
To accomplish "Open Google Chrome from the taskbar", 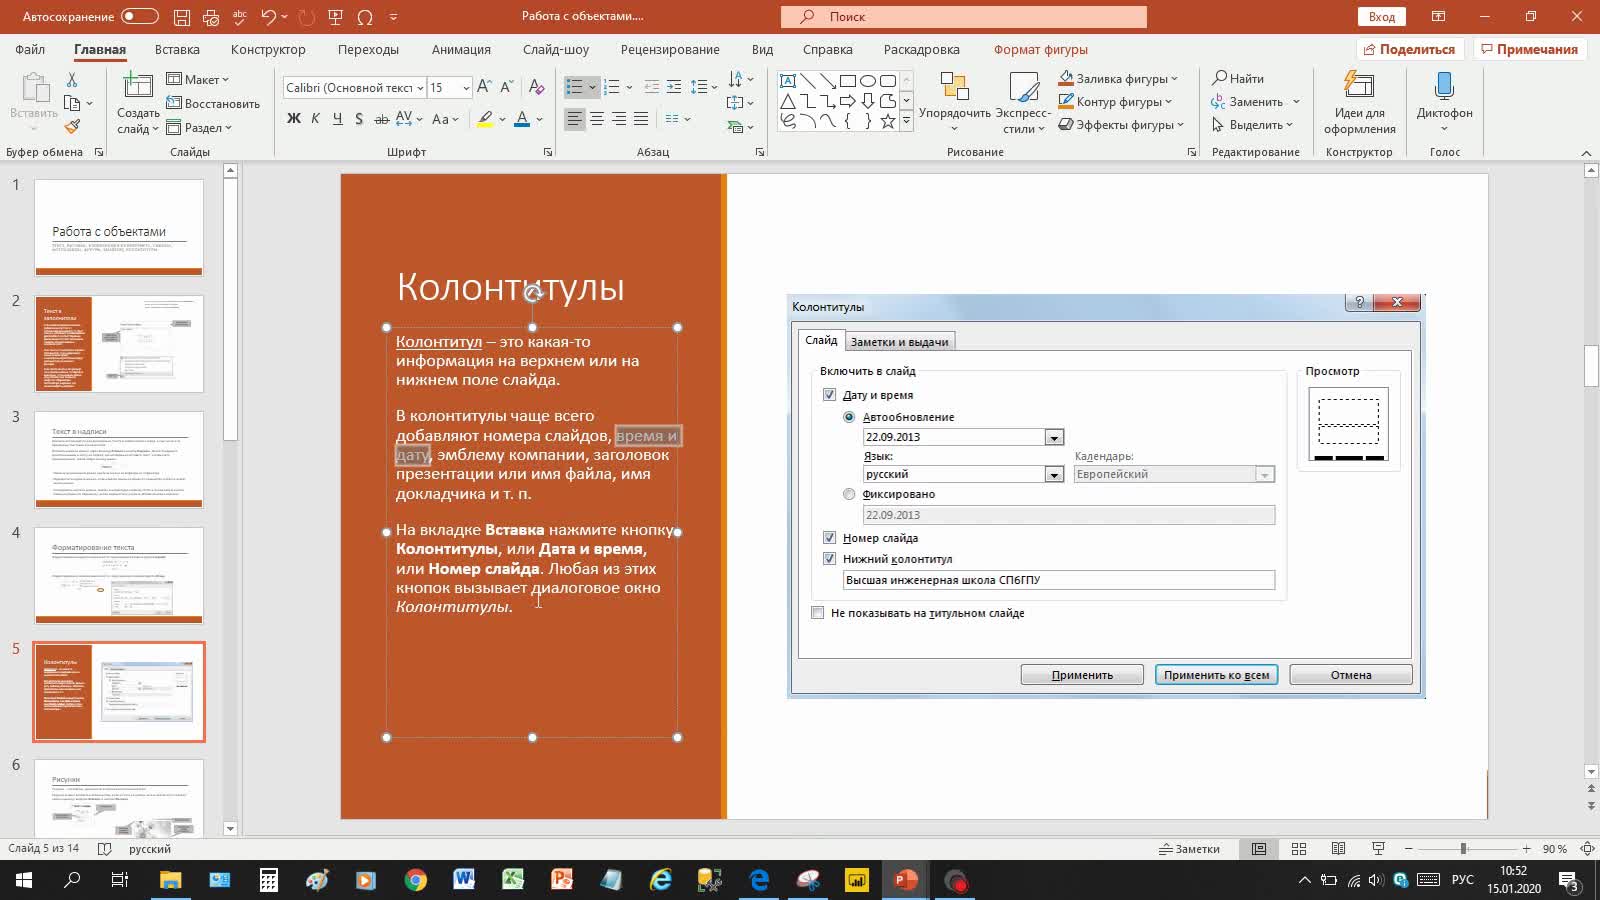I will pyautogui.click(x=415, y=881).
